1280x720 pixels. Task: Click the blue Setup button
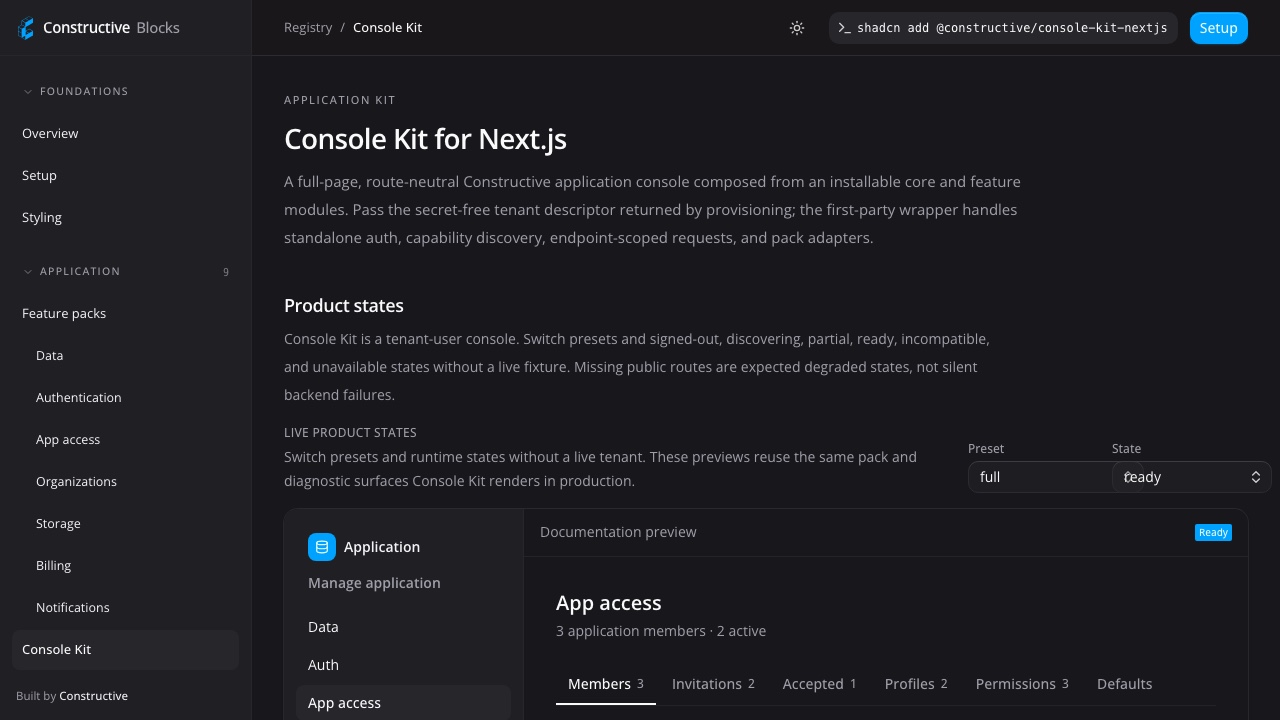click(1219, 28)
